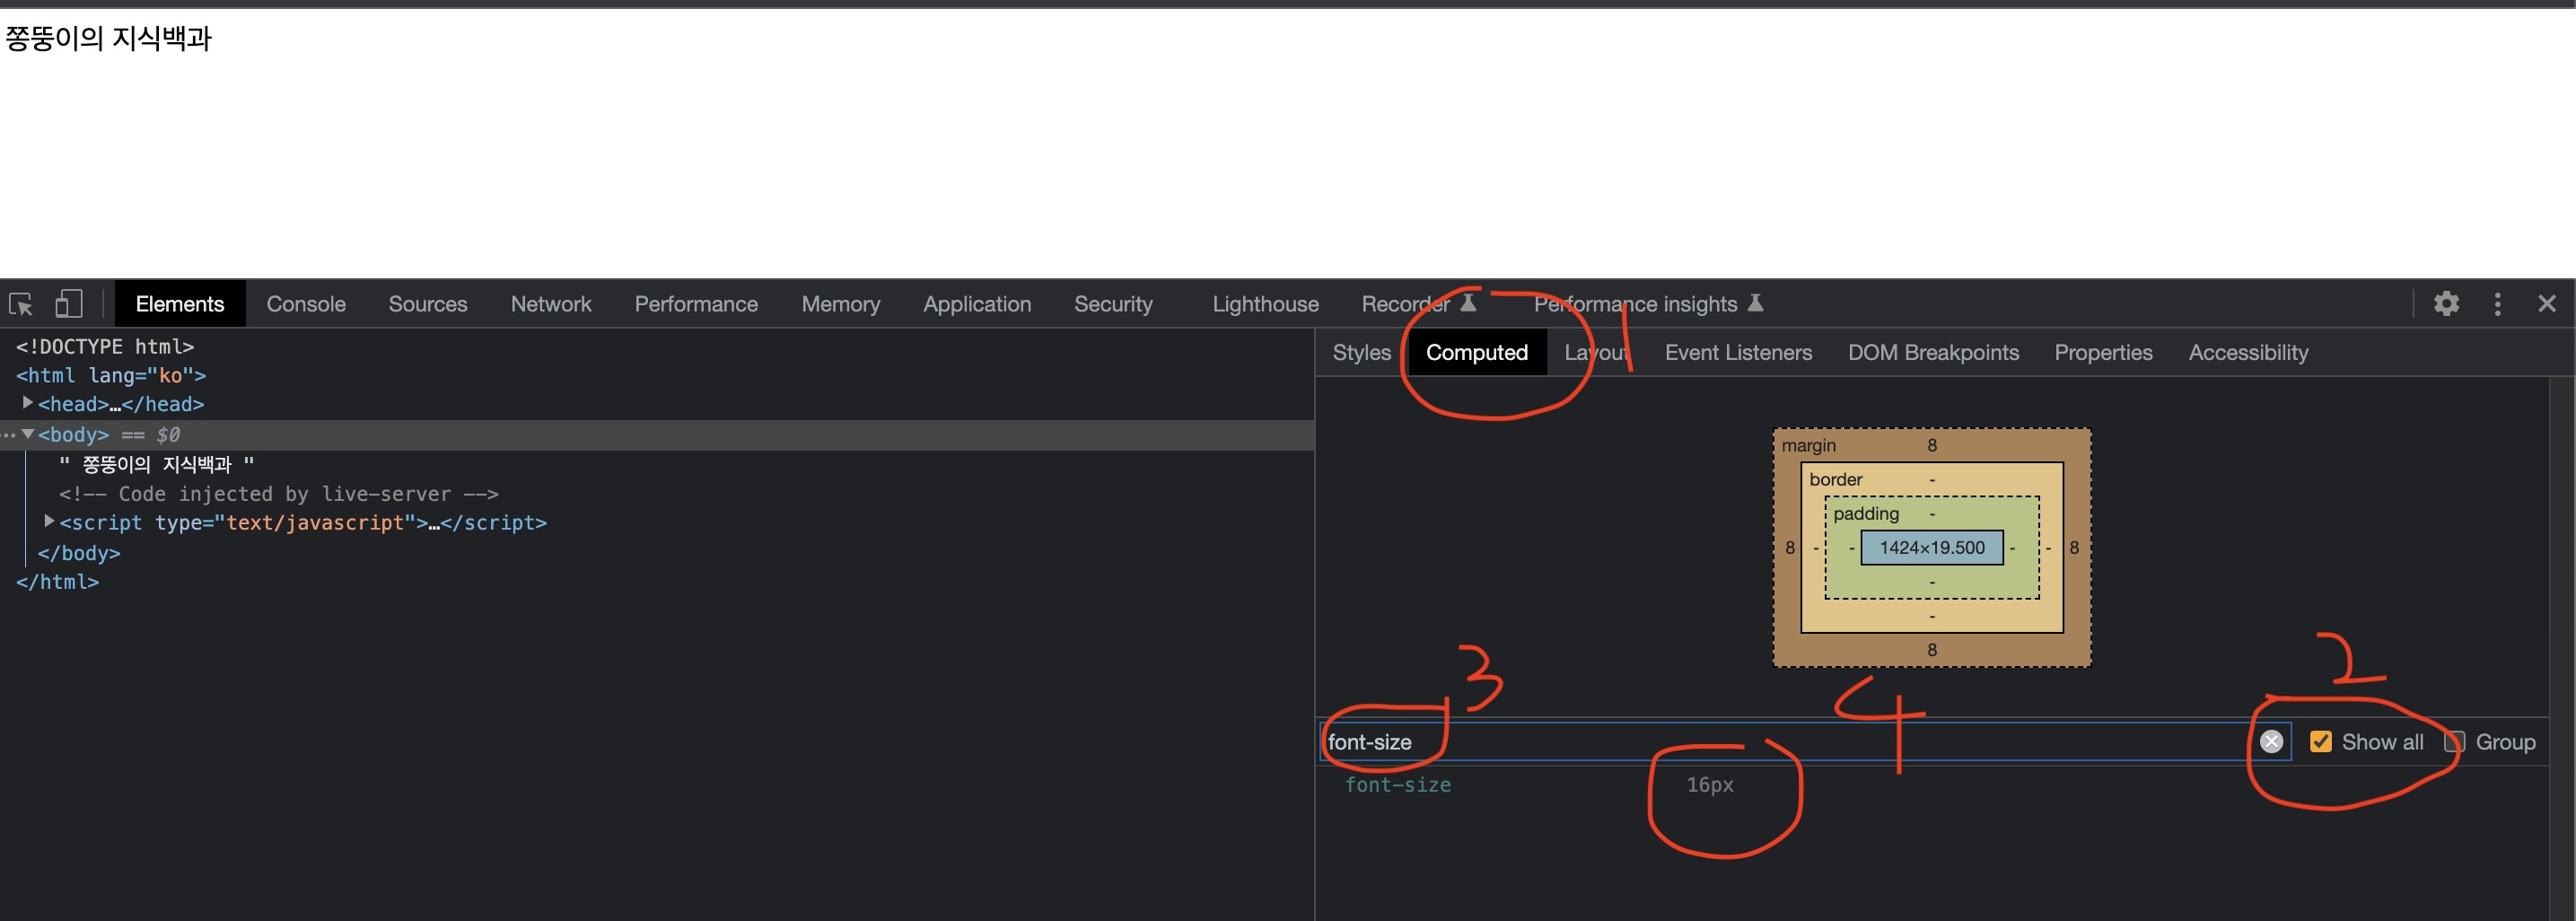Screen dimensions: 2576x921
Task: Expand the script element node
Action: pos(48,521)
